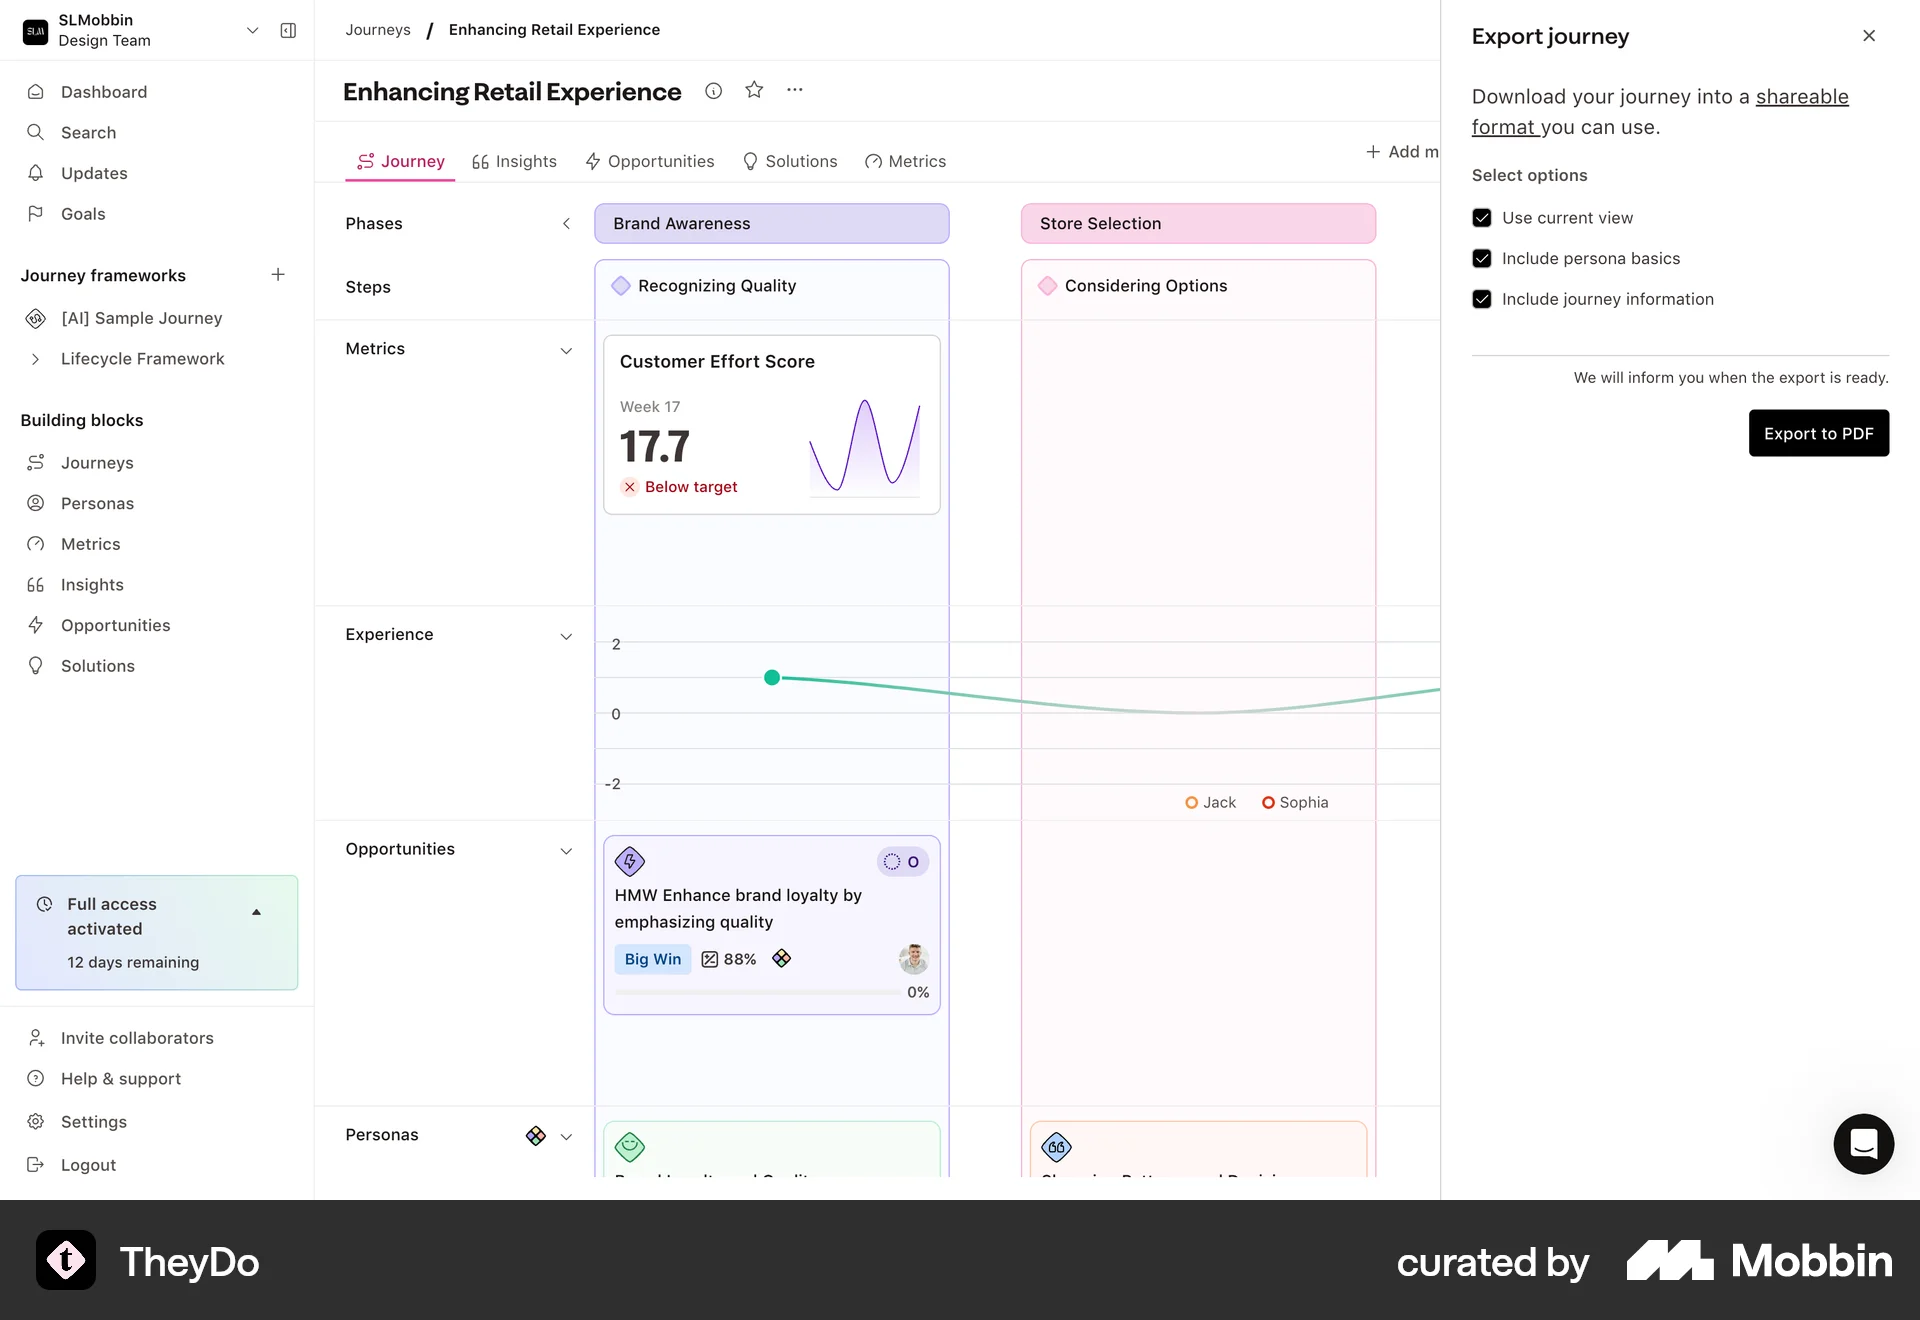Switch to the Insights tab
Image resolution: width=1920 pixels, height=1320 pixels.
click(x=514, y=161)
